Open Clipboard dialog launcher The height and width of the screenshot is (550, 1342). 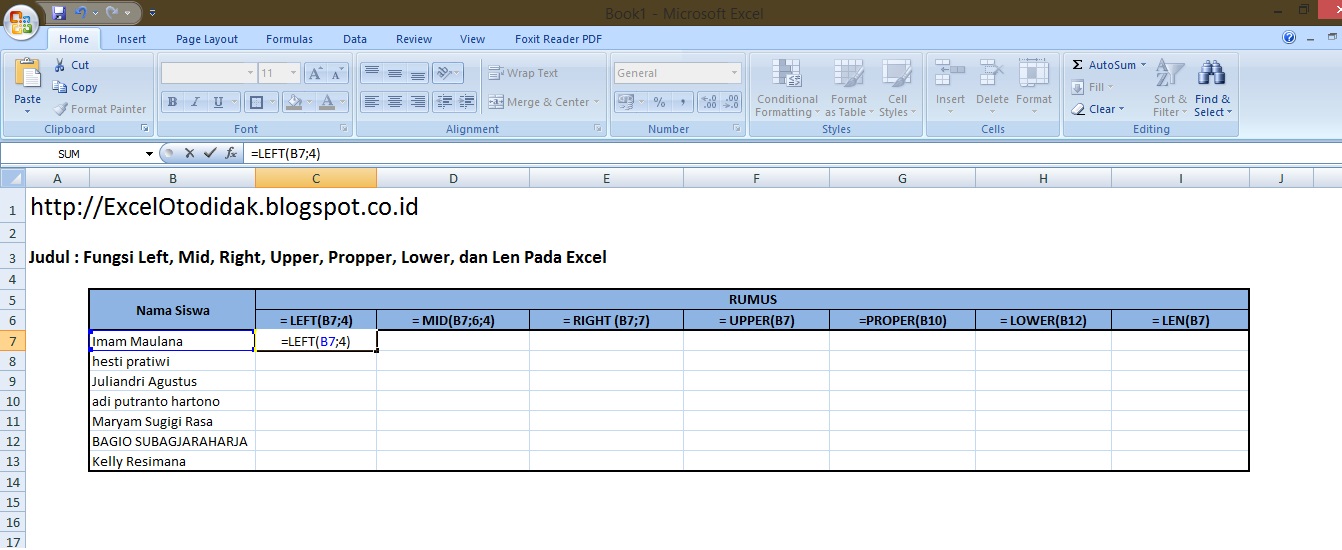(x=145, y=129)
